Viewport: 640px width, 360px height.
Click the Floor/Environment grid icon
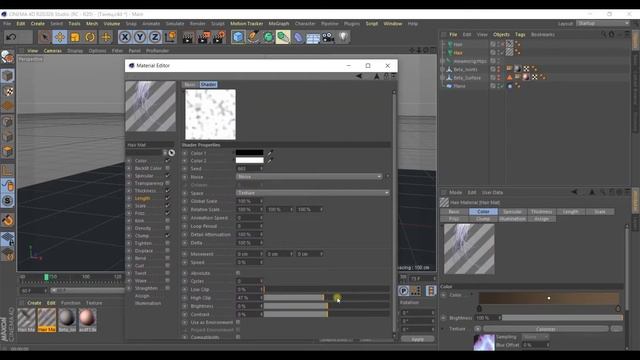[313, 38]
